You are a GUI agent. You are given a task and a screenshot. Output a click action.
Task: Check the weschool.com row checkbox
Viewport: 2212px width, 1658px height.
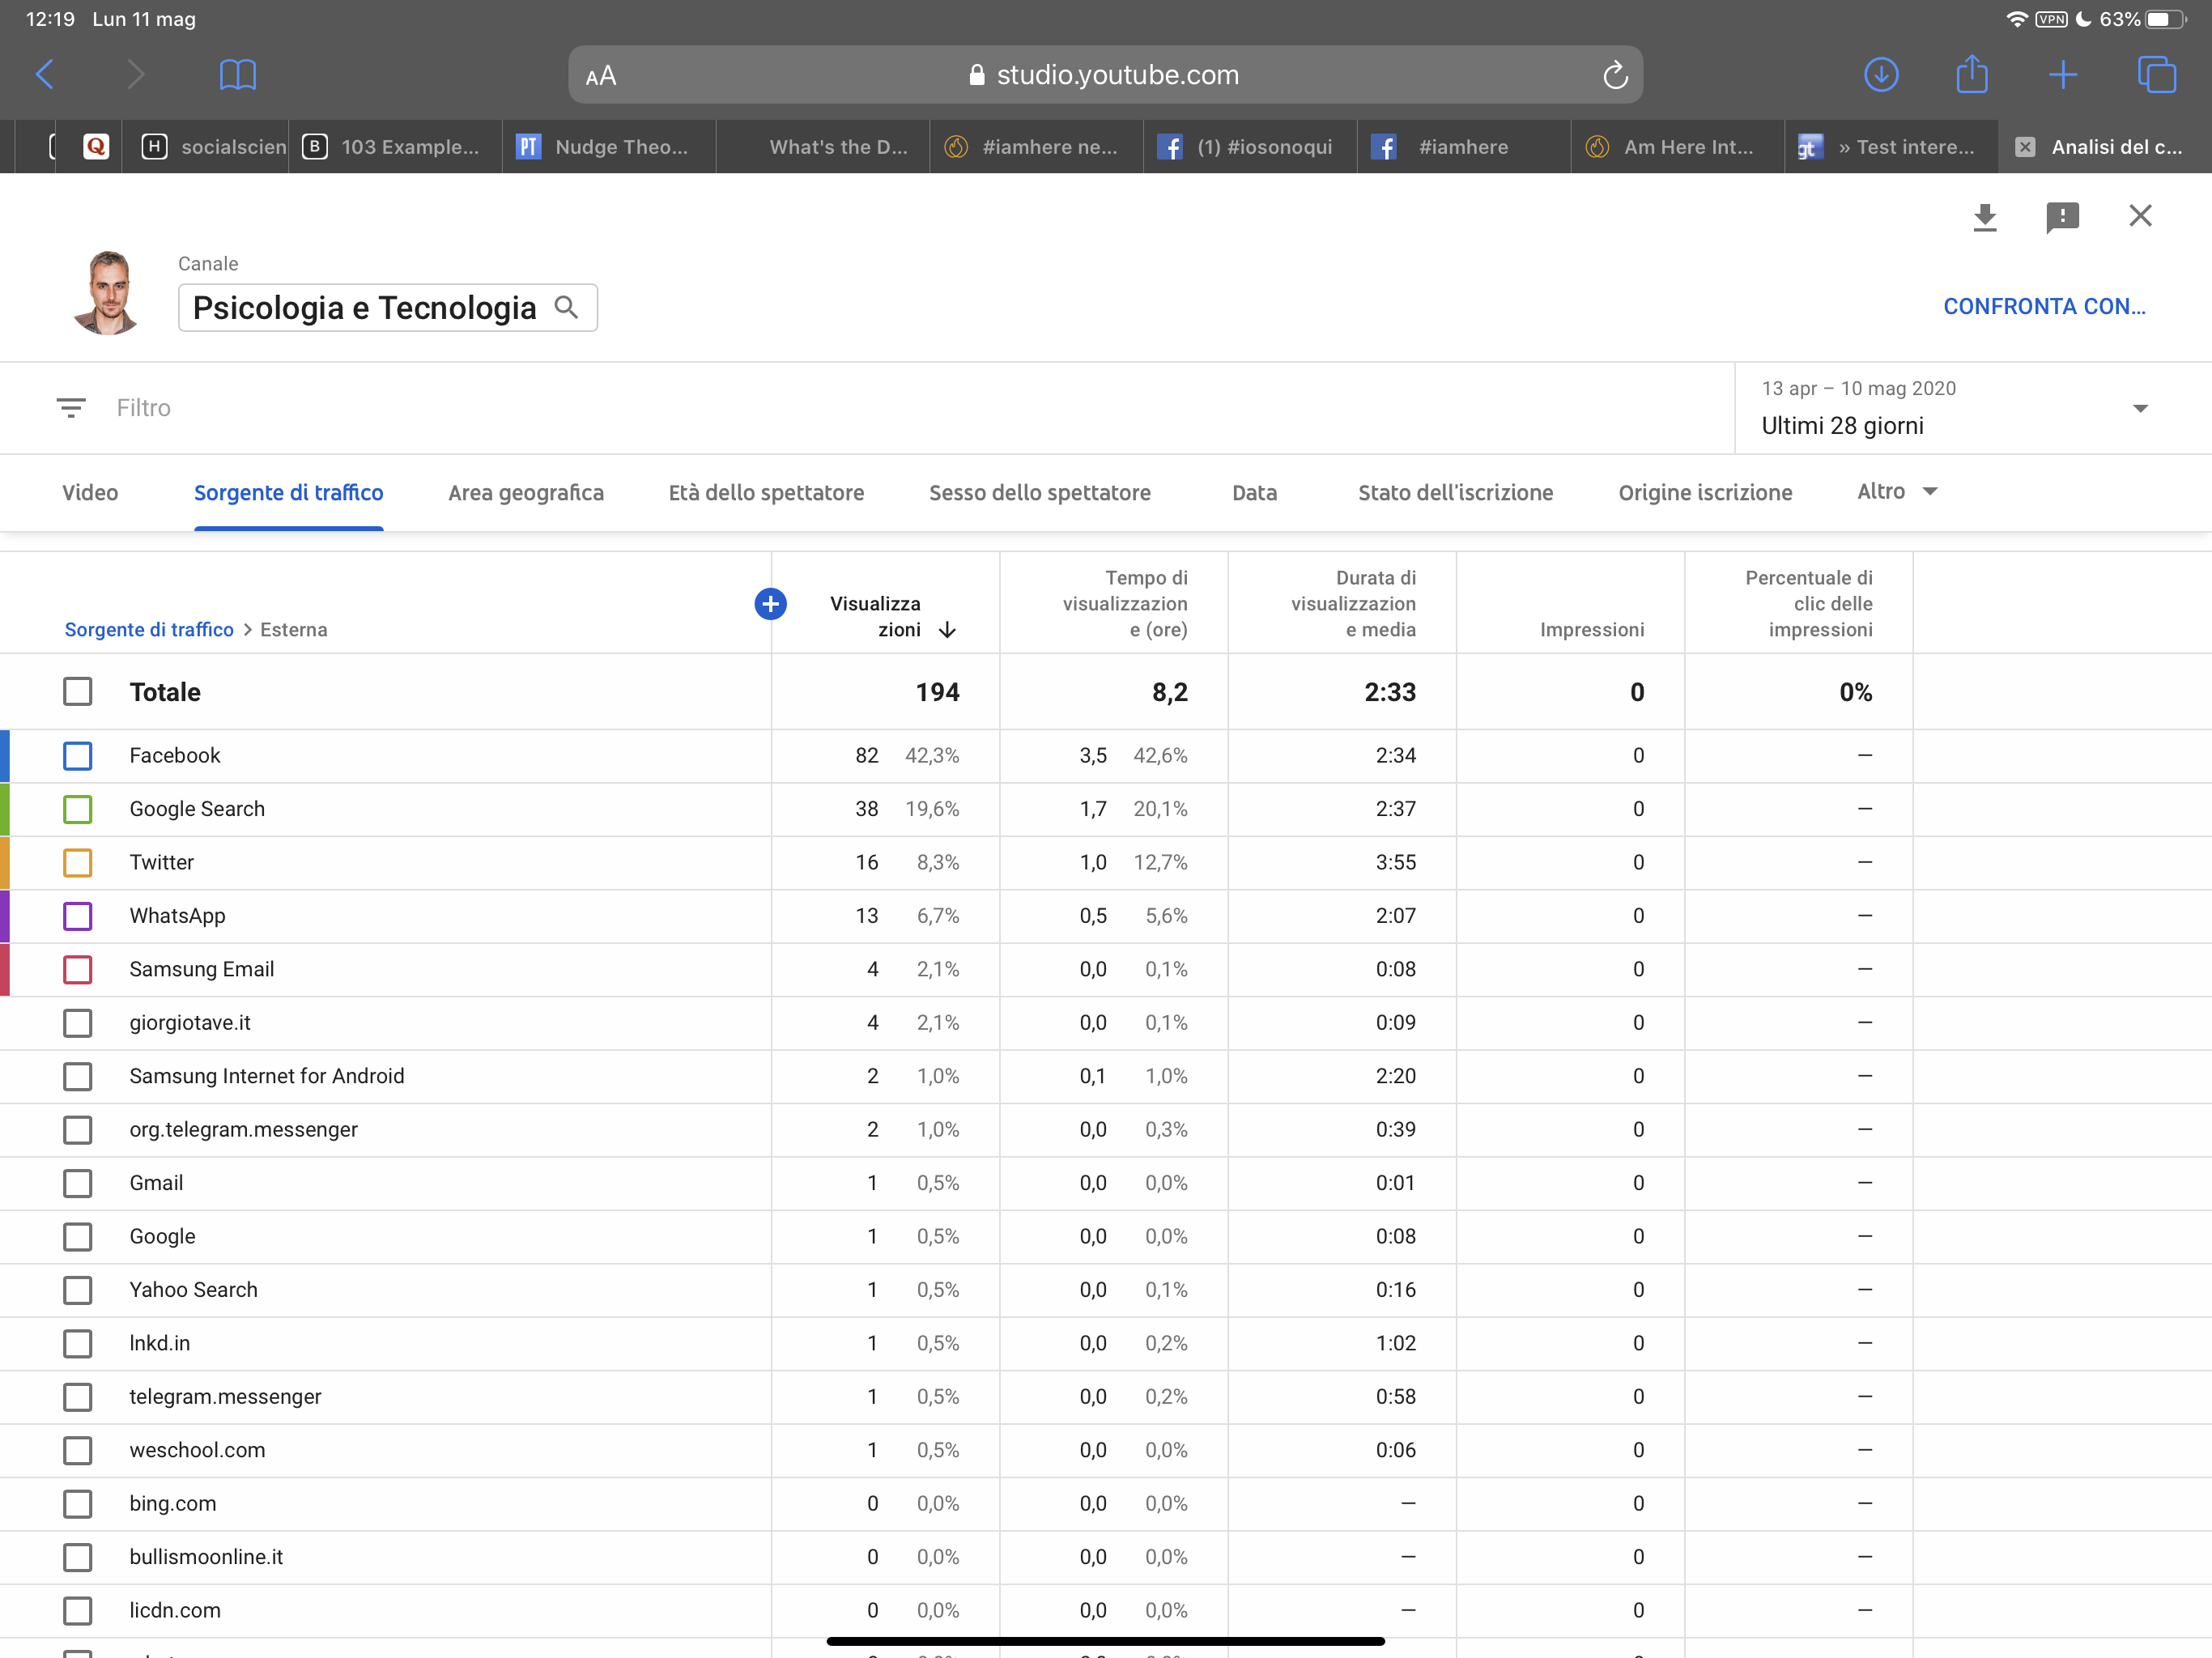click(77, 1450)
